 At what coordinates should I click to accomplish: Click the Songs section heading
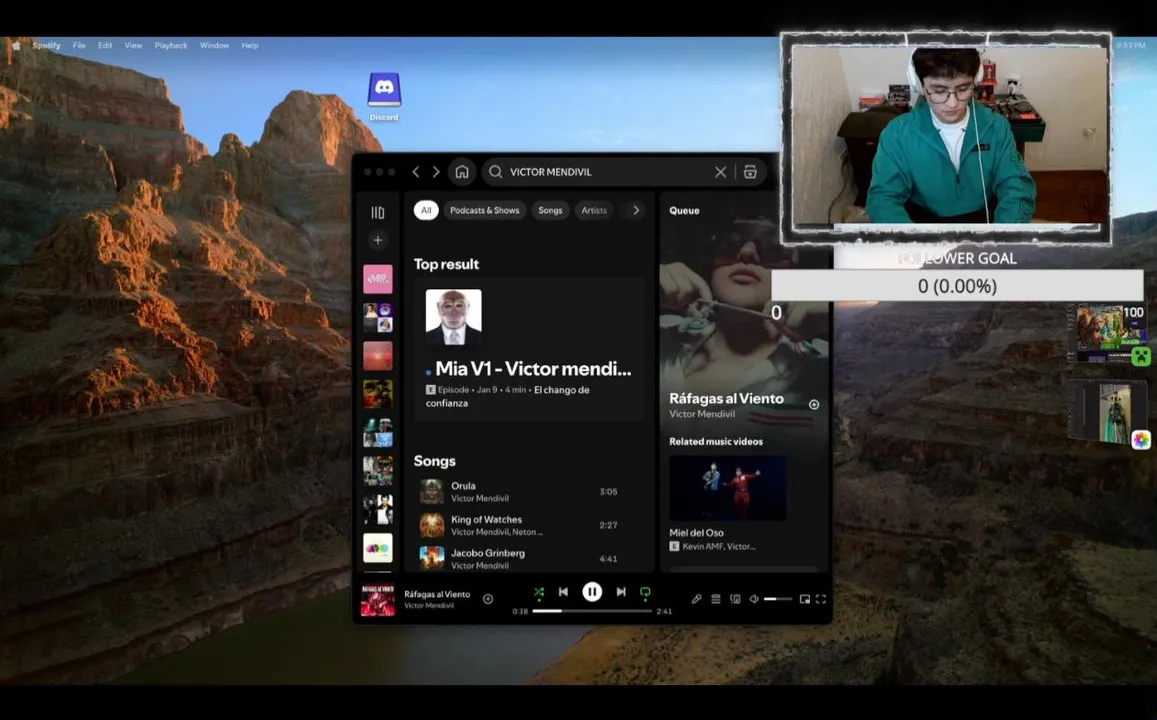pyautogui.click(x=434, y=461)
